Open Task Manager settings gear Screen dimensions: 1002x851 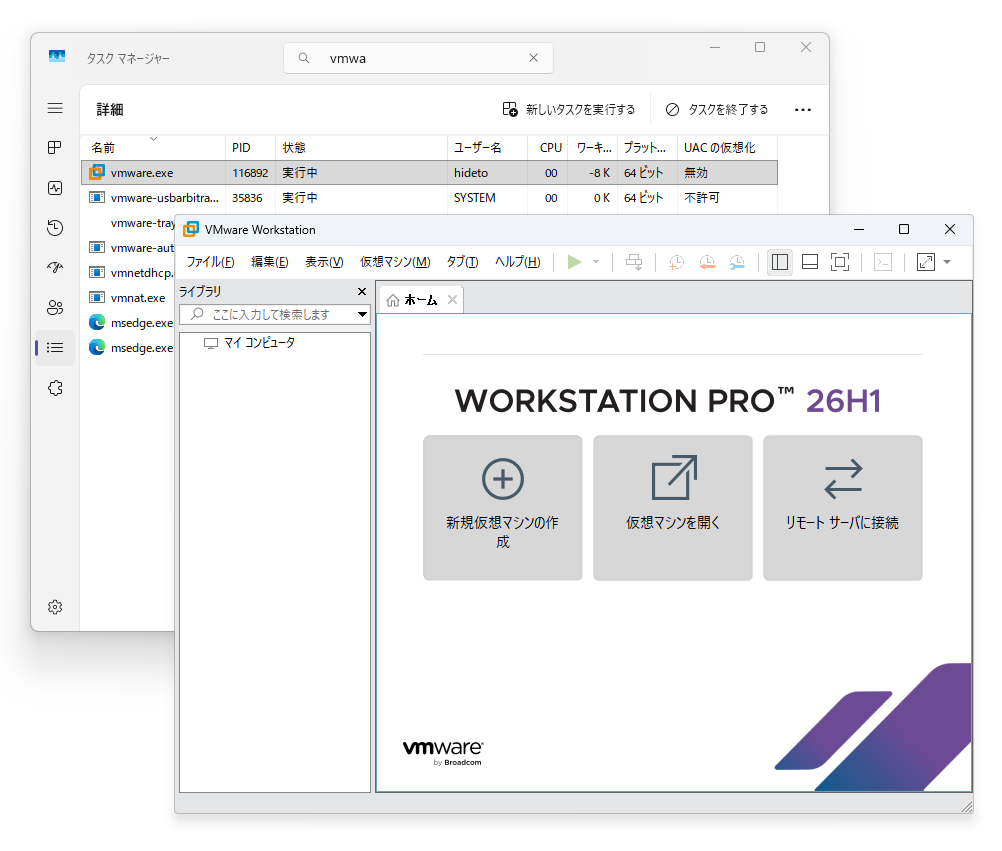pos(55,607)
